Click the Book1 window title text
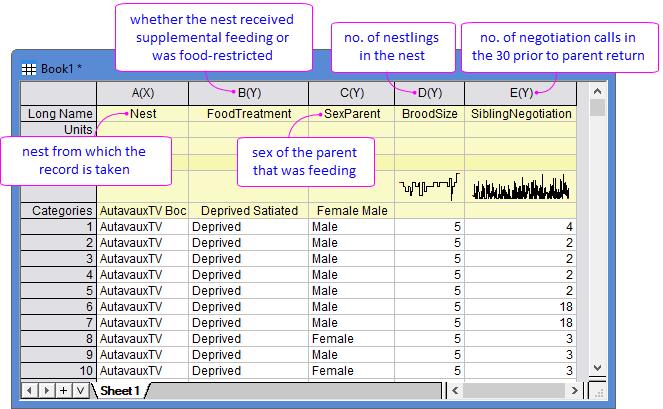 click(x=61, y=69)
